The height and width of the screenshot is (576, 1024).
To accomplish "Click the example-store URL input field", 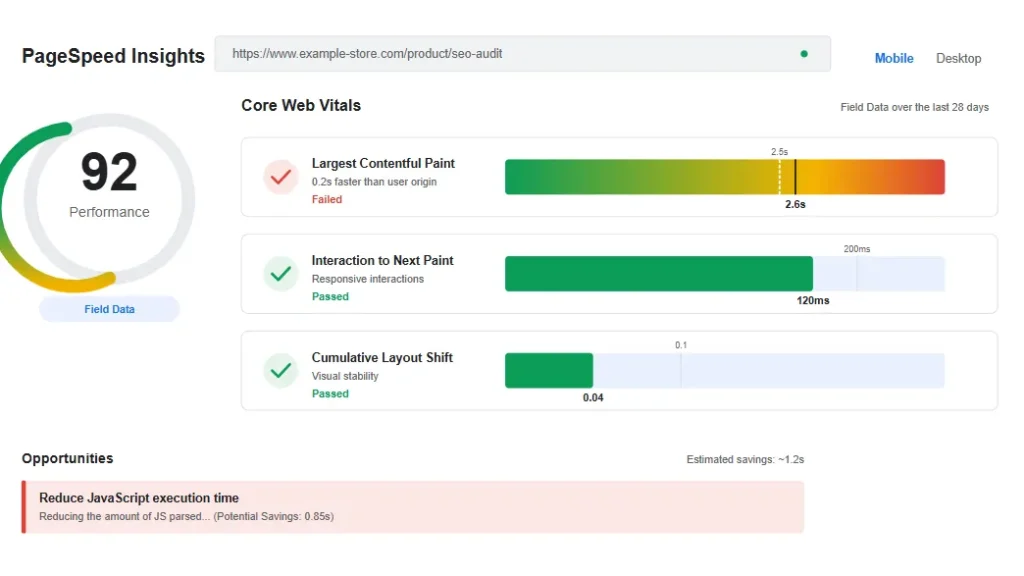I will point(522,54).
